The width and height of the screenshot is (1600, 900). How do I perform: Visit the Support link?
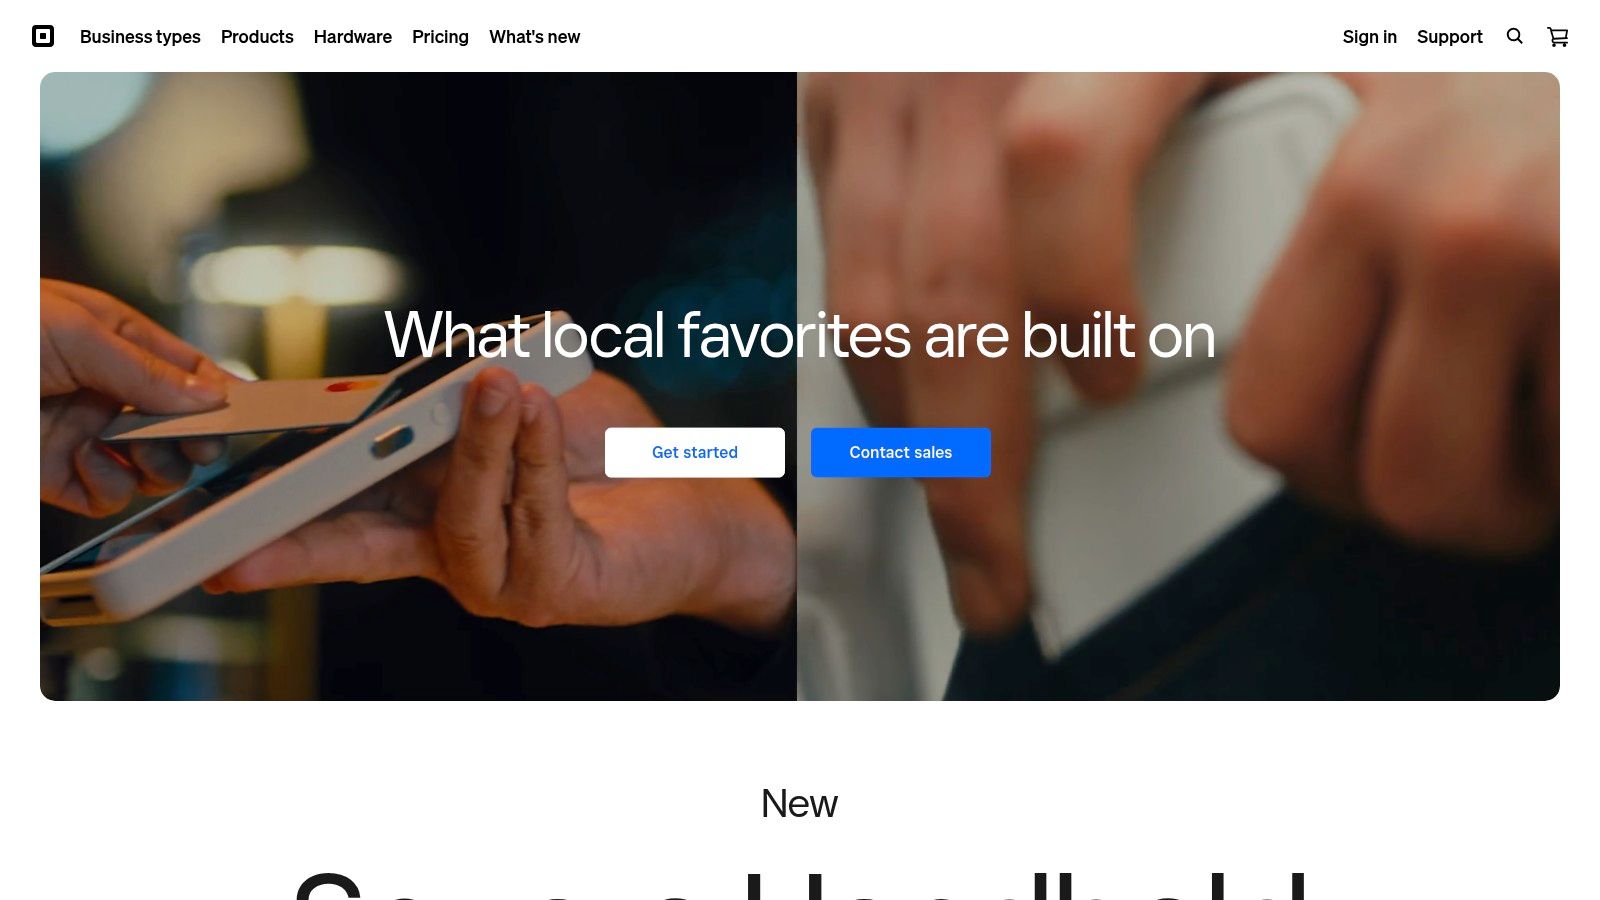[1450, 37]
